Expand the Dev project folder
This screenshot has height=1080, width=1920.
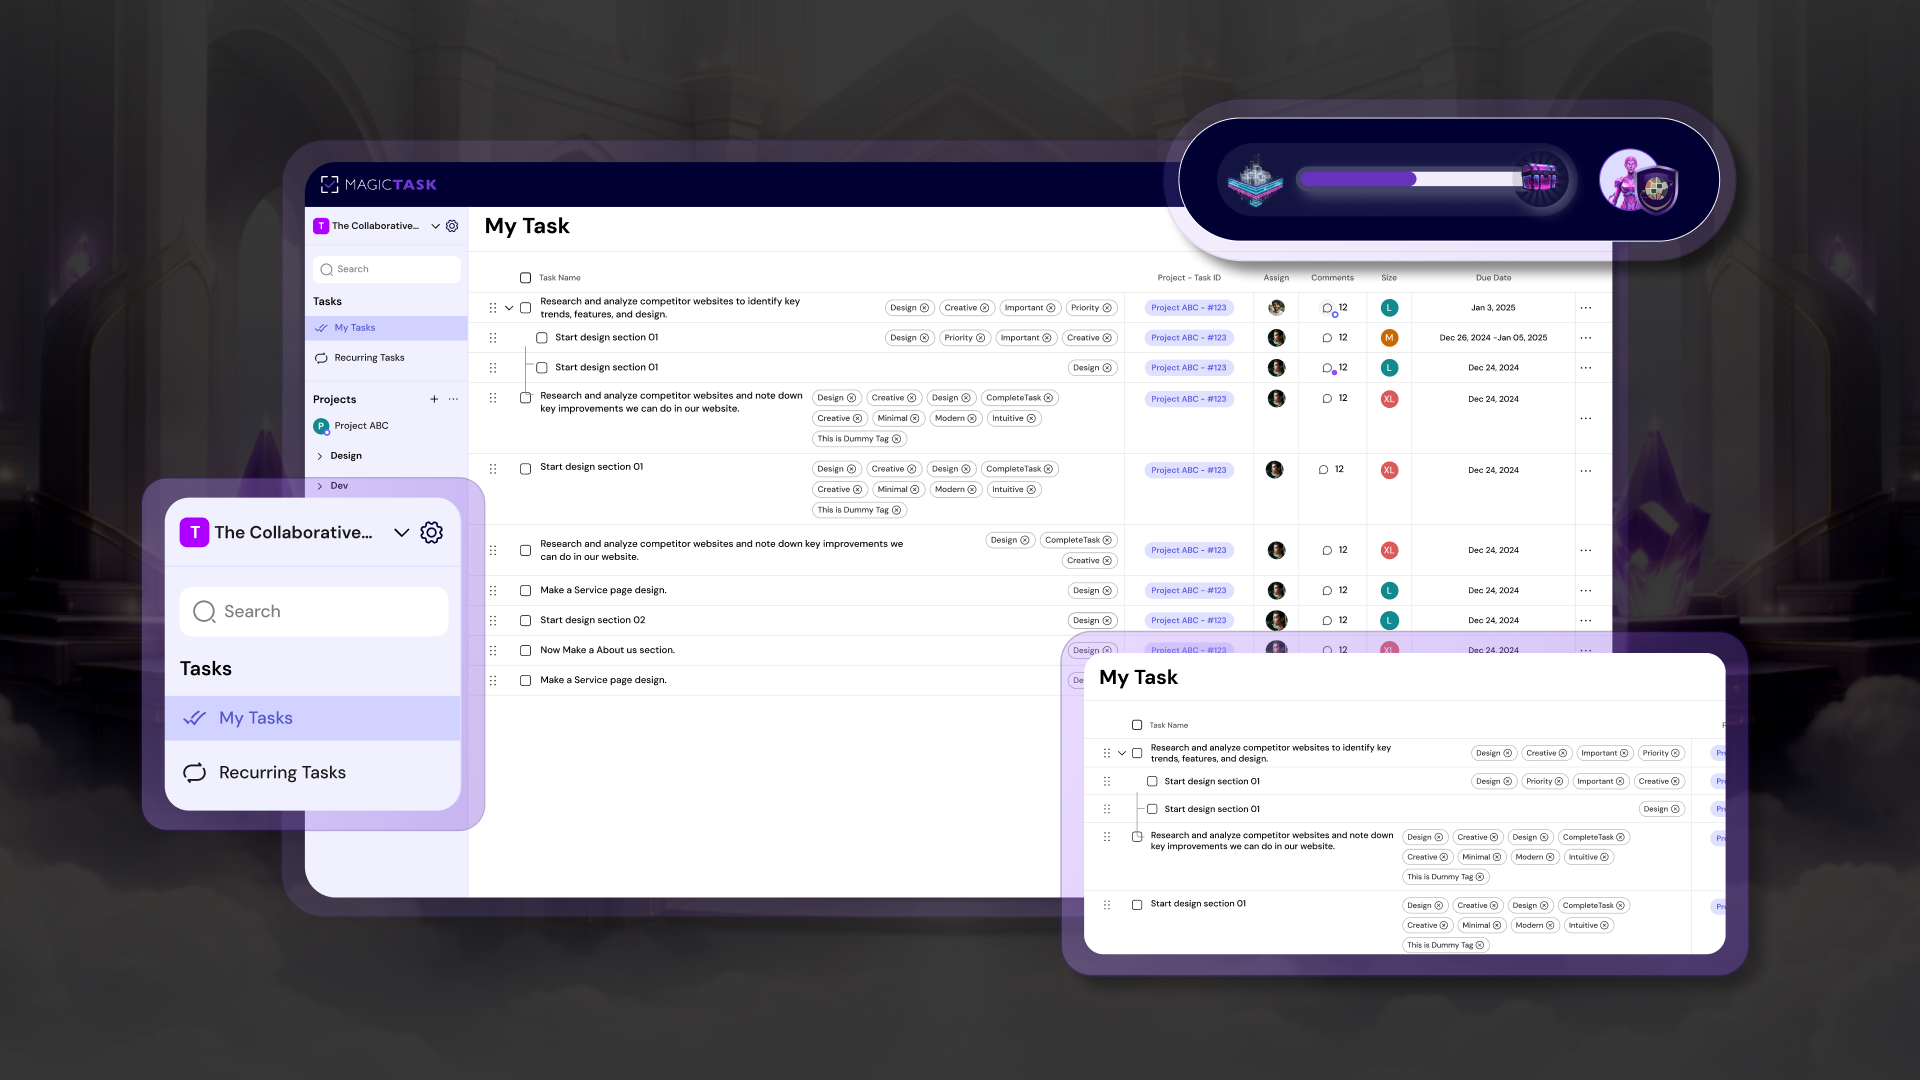coord(320,486)
